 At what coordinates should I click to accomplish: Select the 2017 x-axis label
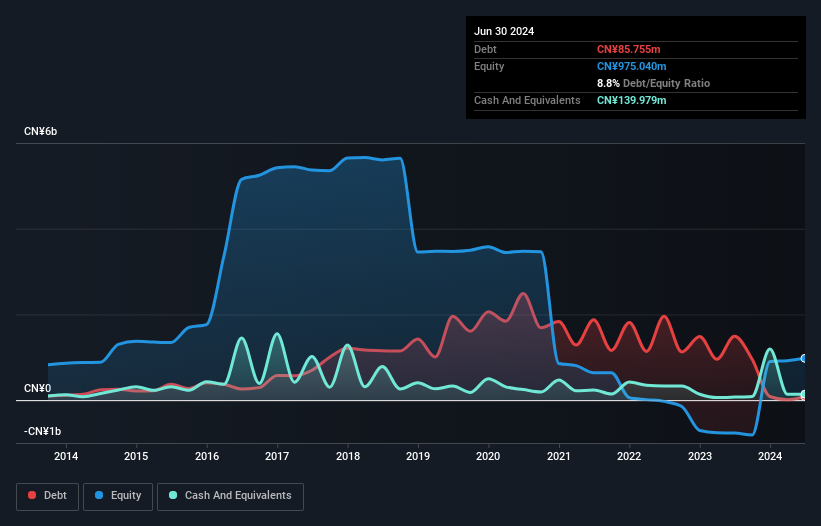click(277, 456)
